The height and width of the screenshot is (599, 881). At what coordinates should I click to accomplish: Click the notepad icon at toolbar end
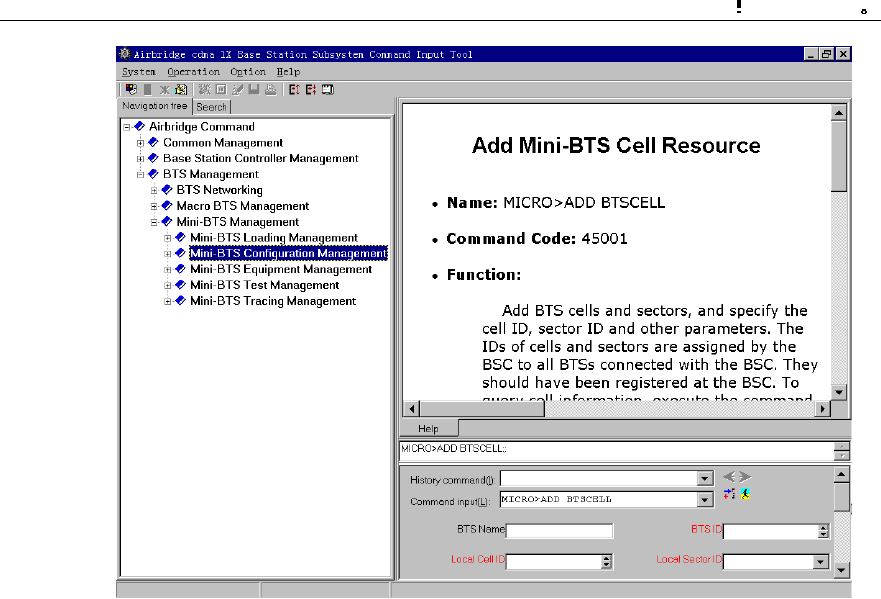pos(328,89)
